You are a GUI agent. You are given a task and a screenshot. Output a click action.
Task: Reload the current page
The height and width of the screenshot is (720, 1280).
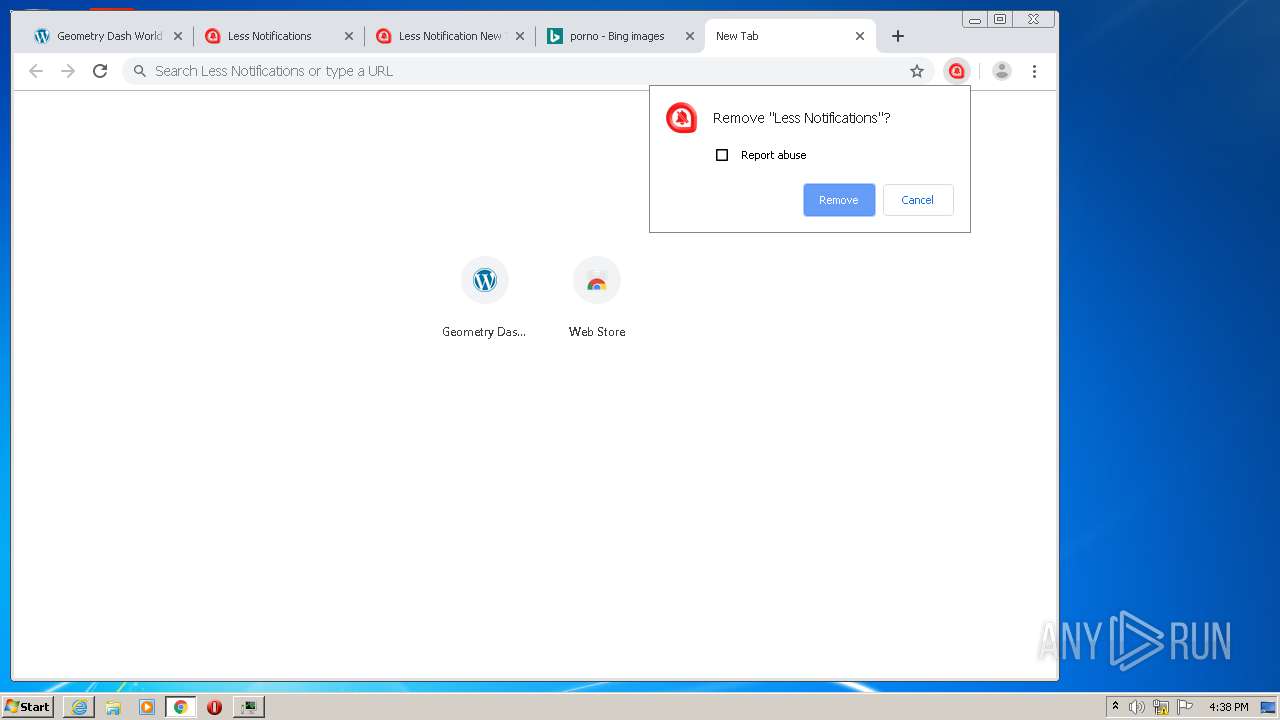point(100,71)
